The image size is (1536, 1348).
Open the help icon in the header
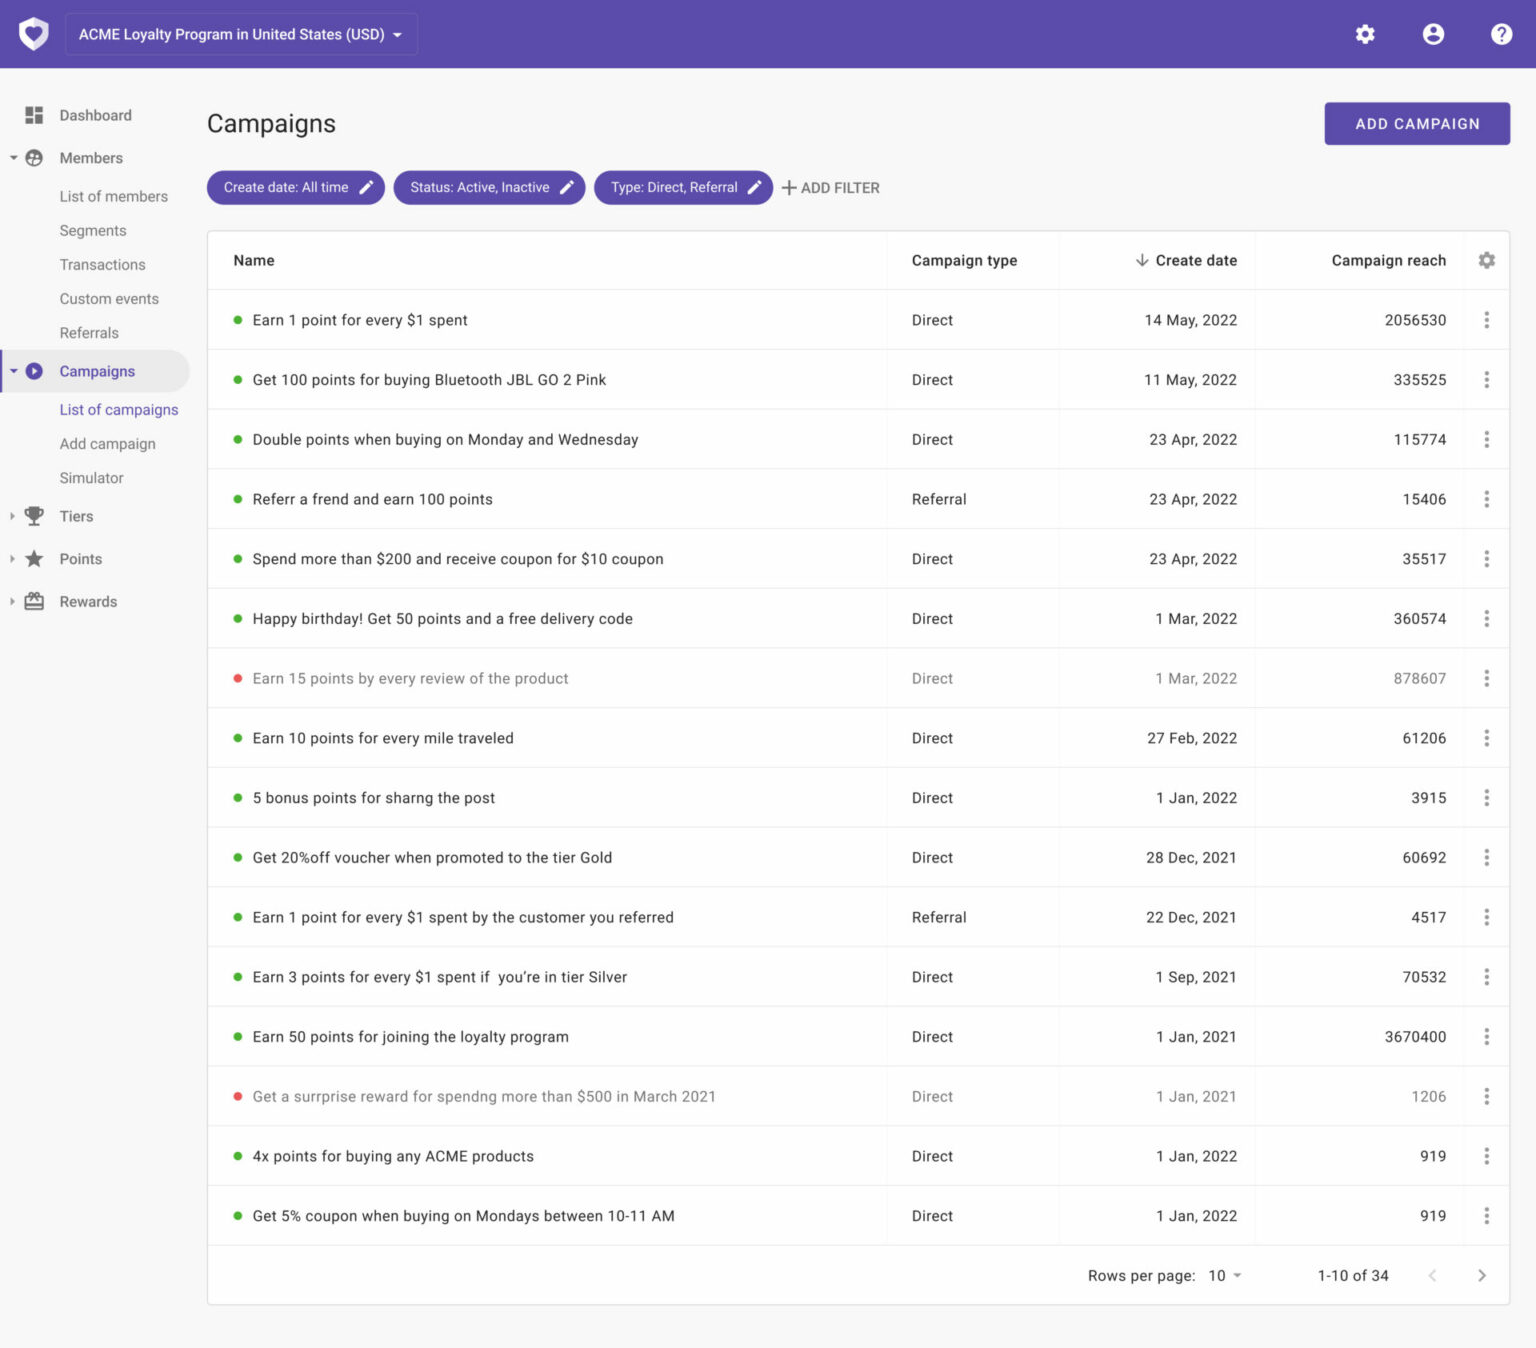point(1501,34)
